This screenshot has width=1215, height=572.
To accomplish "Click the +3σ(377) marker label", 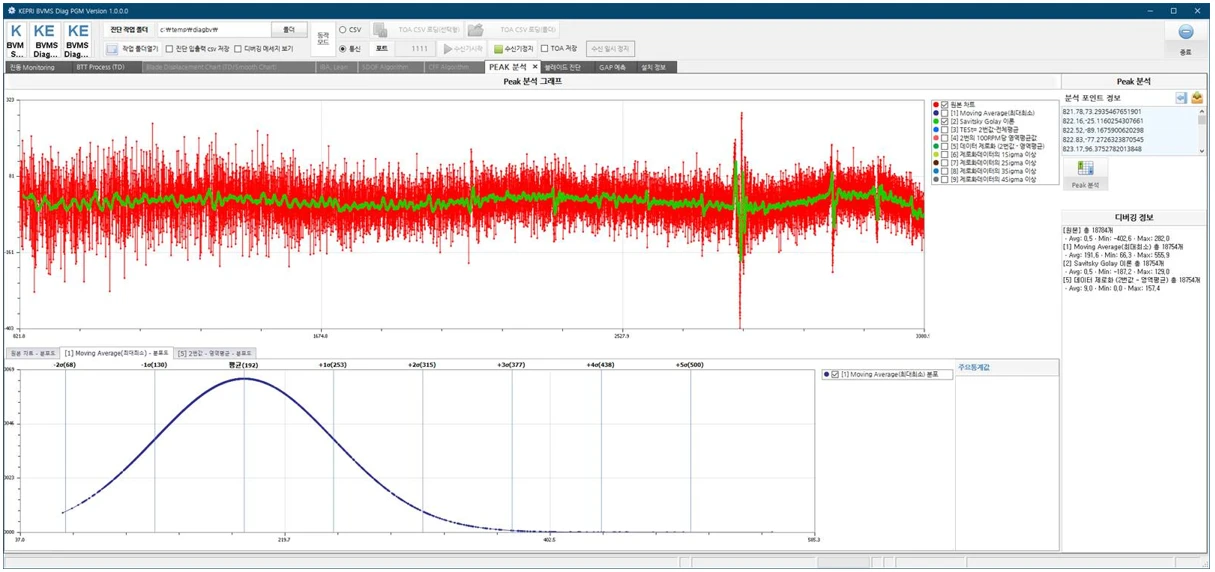I will point(511,365).
